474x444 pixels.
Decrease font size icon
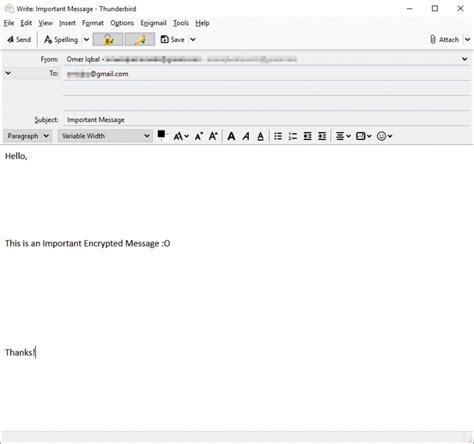[199, 136]
